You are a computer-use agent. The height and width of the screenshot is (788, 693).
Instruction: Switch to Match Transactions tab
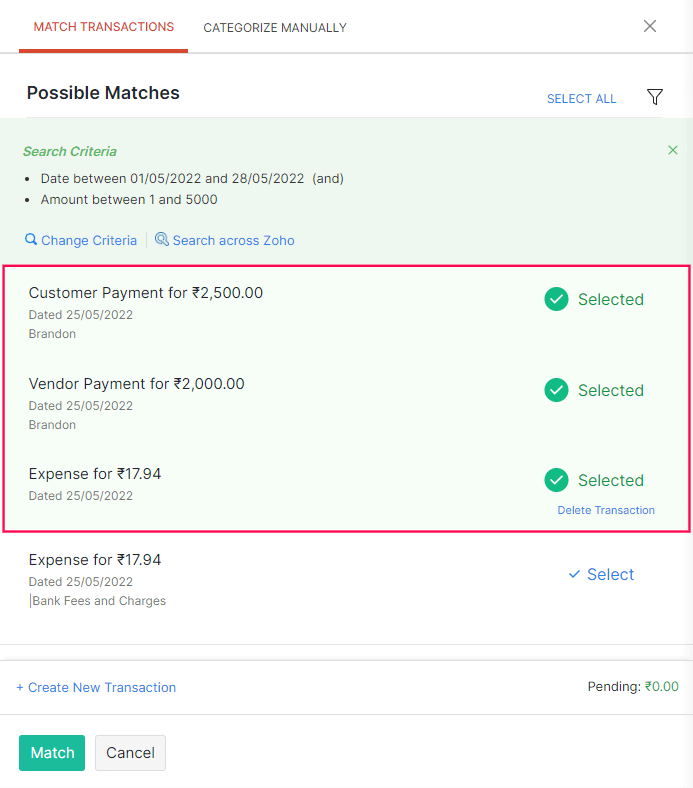[103, 27]
